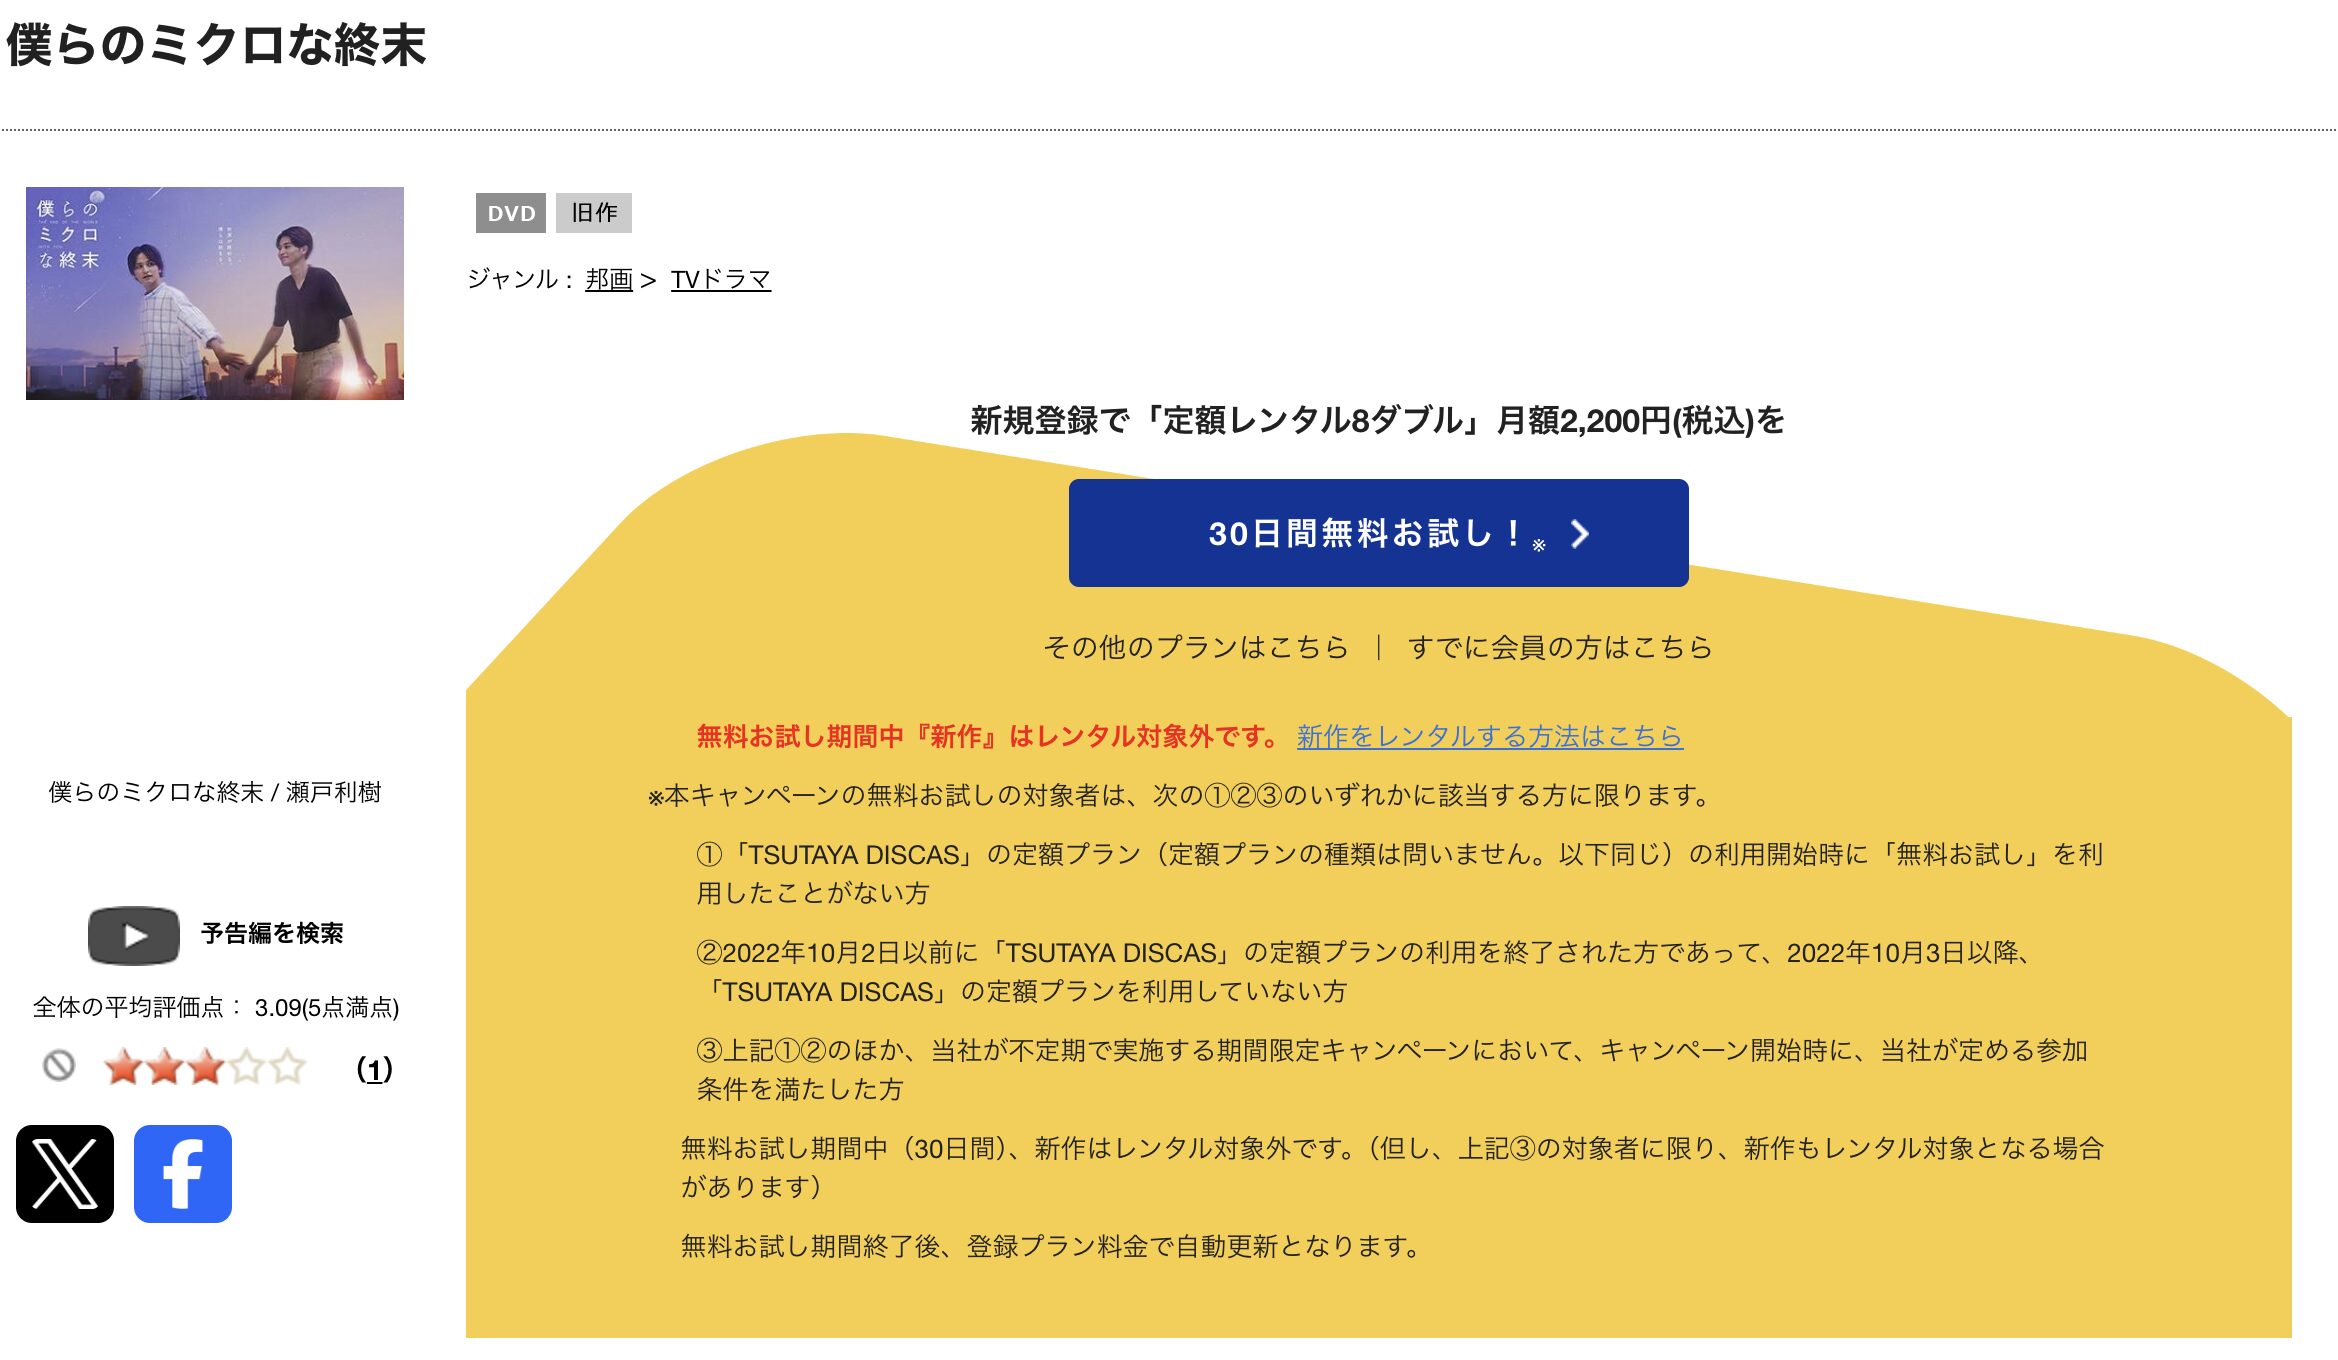Click the clear rating circle icon
2338x1360 pixels.
tap(59, 1066)
